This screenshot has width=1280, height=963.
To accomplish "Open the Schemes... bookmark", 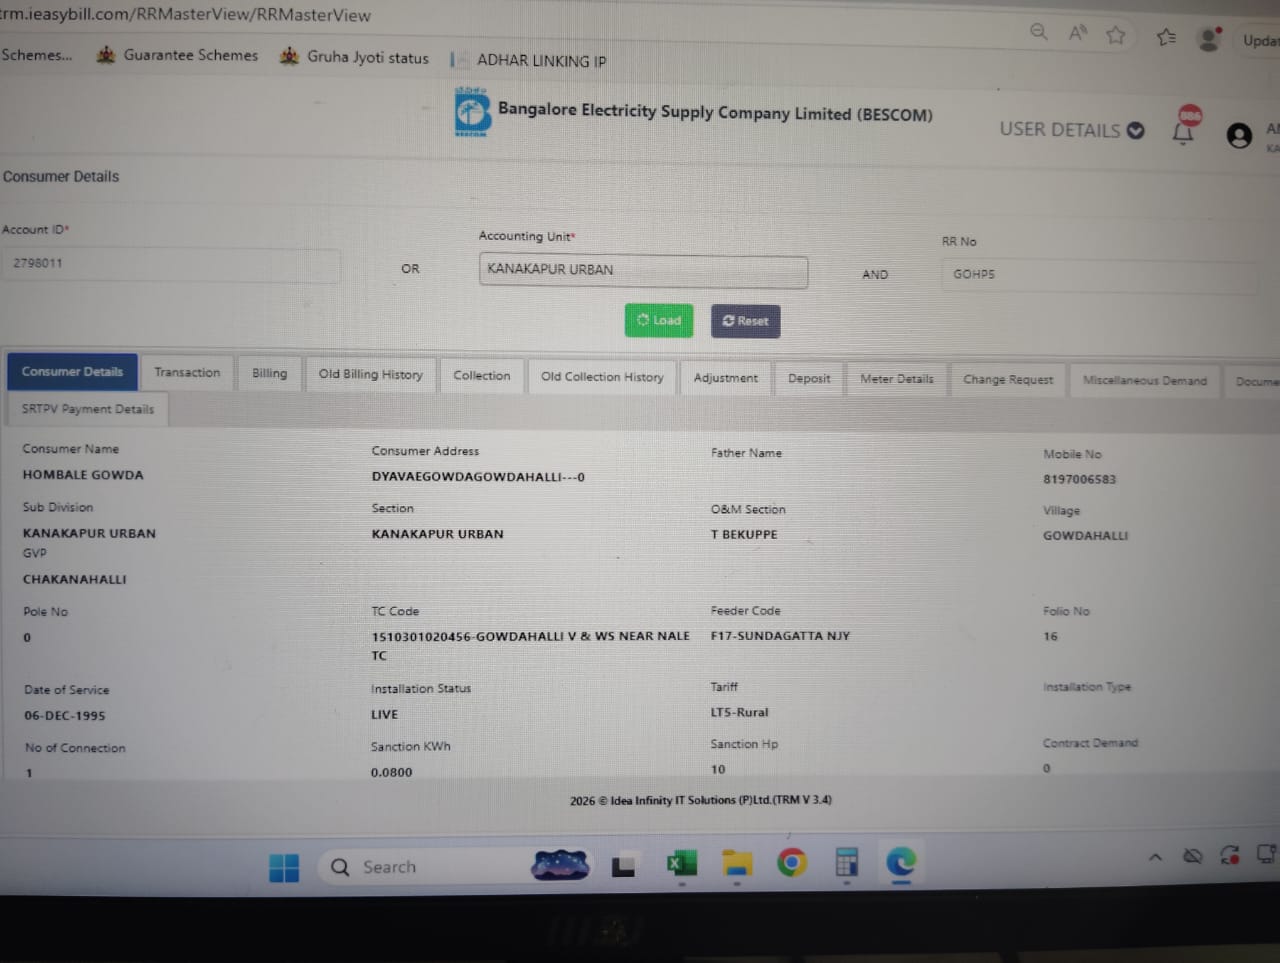I will [x=37, y=54].
